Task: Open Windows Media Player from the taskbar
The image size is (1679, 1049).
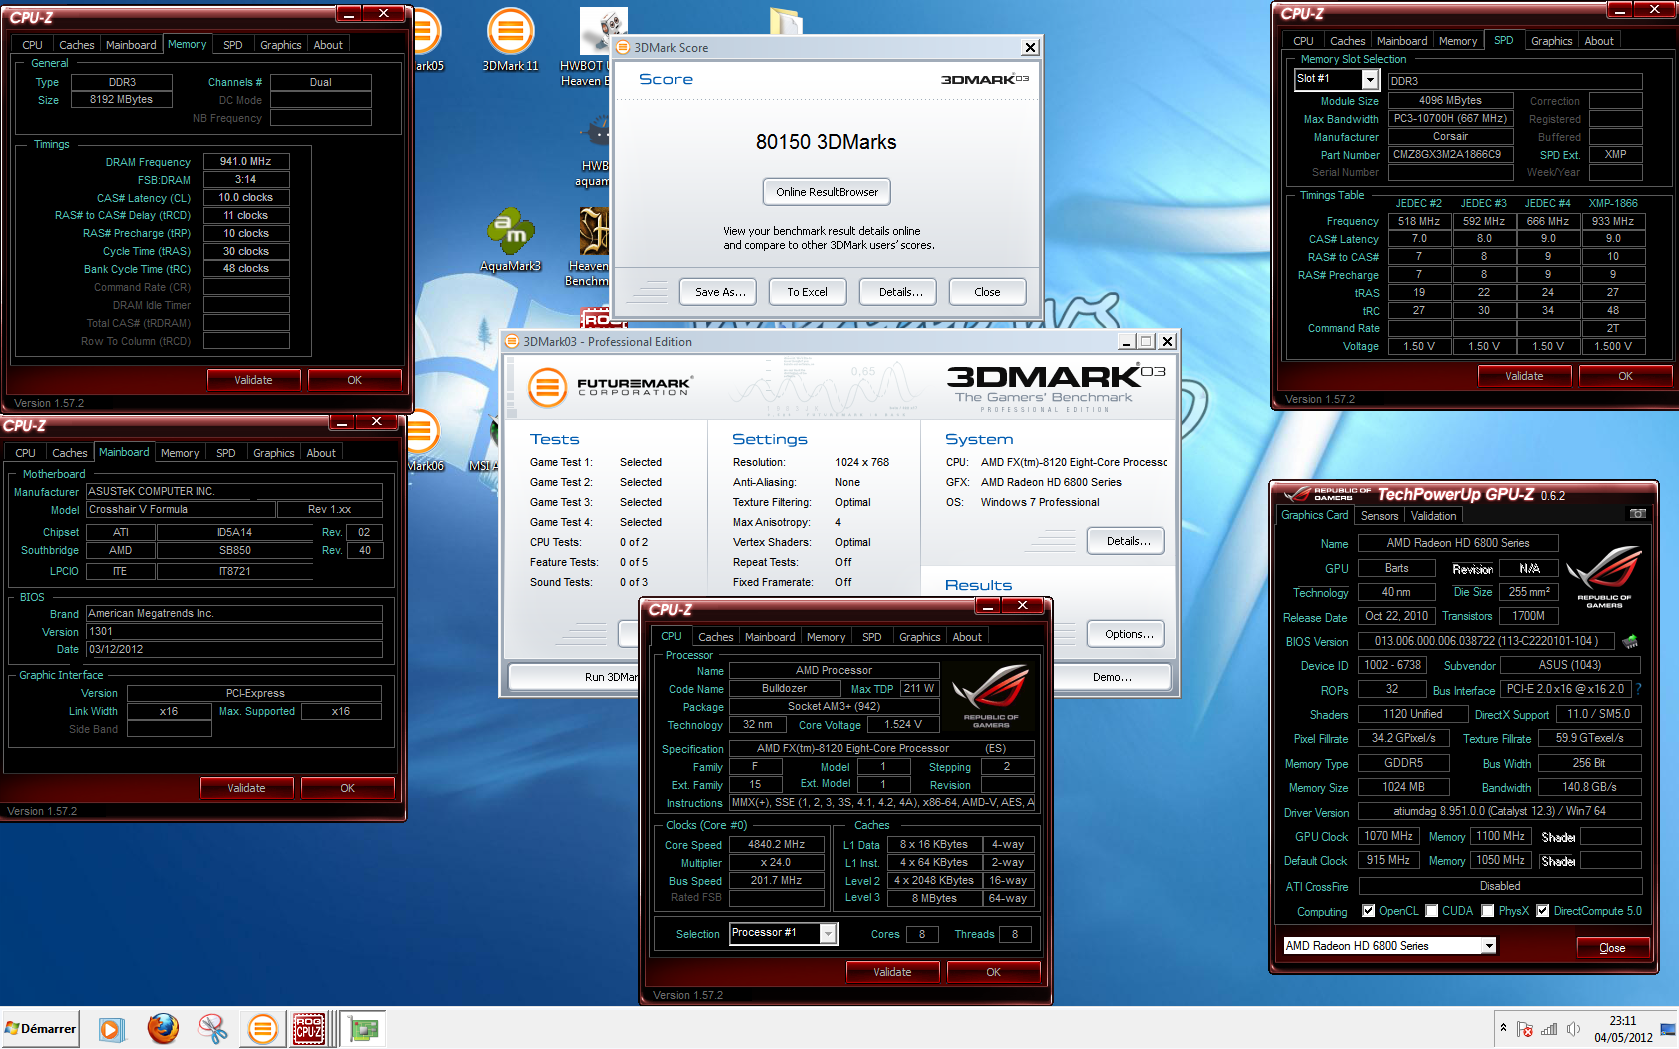Action: tap(111, 1028)
